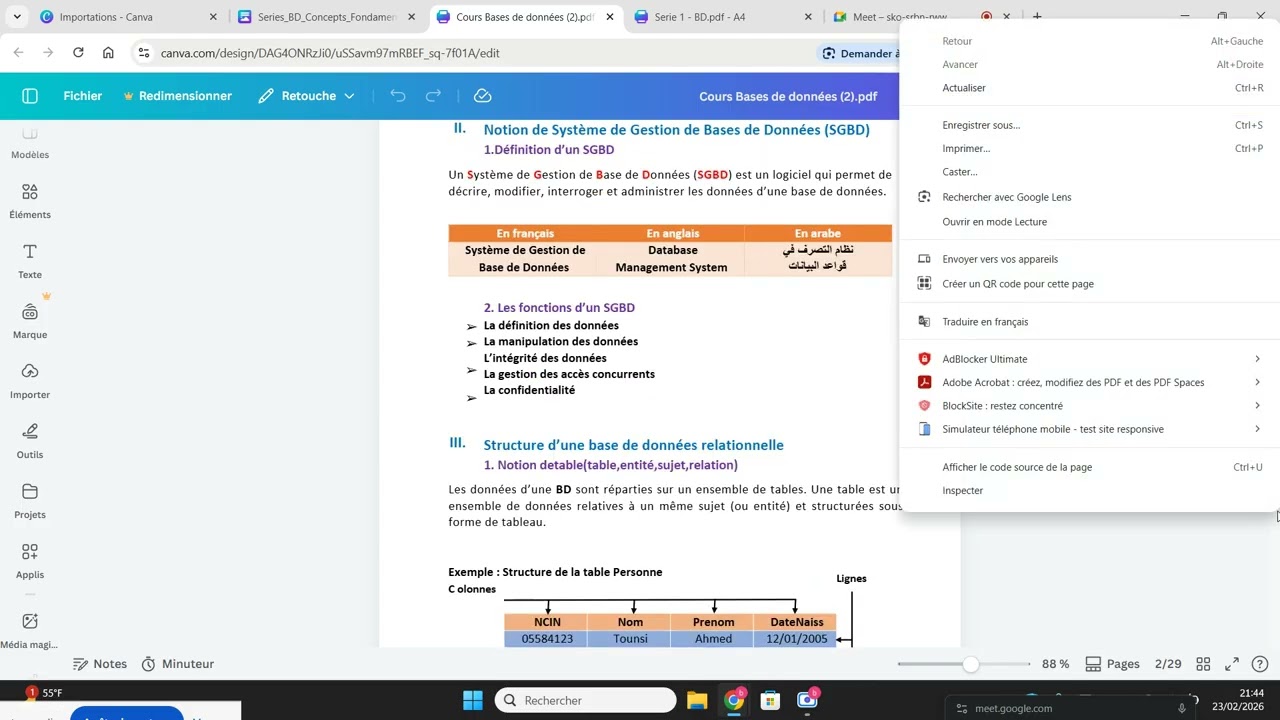Click the document title Cours Bases de données (2).pdf
Screen dimensions: 1280x720
[x=788, y=96]
